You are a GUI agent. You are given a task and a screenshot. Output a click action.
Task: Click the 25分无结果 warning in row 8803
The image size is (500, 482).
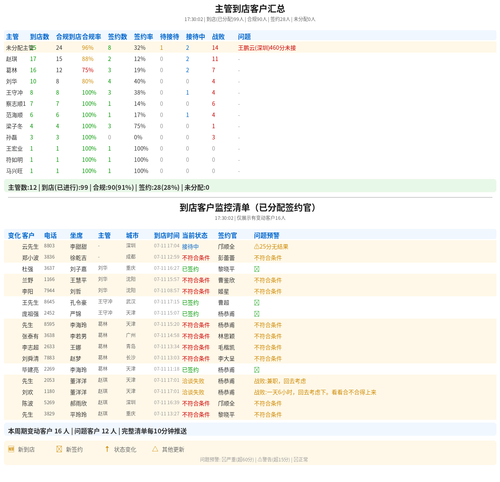[x=271, y=247]
